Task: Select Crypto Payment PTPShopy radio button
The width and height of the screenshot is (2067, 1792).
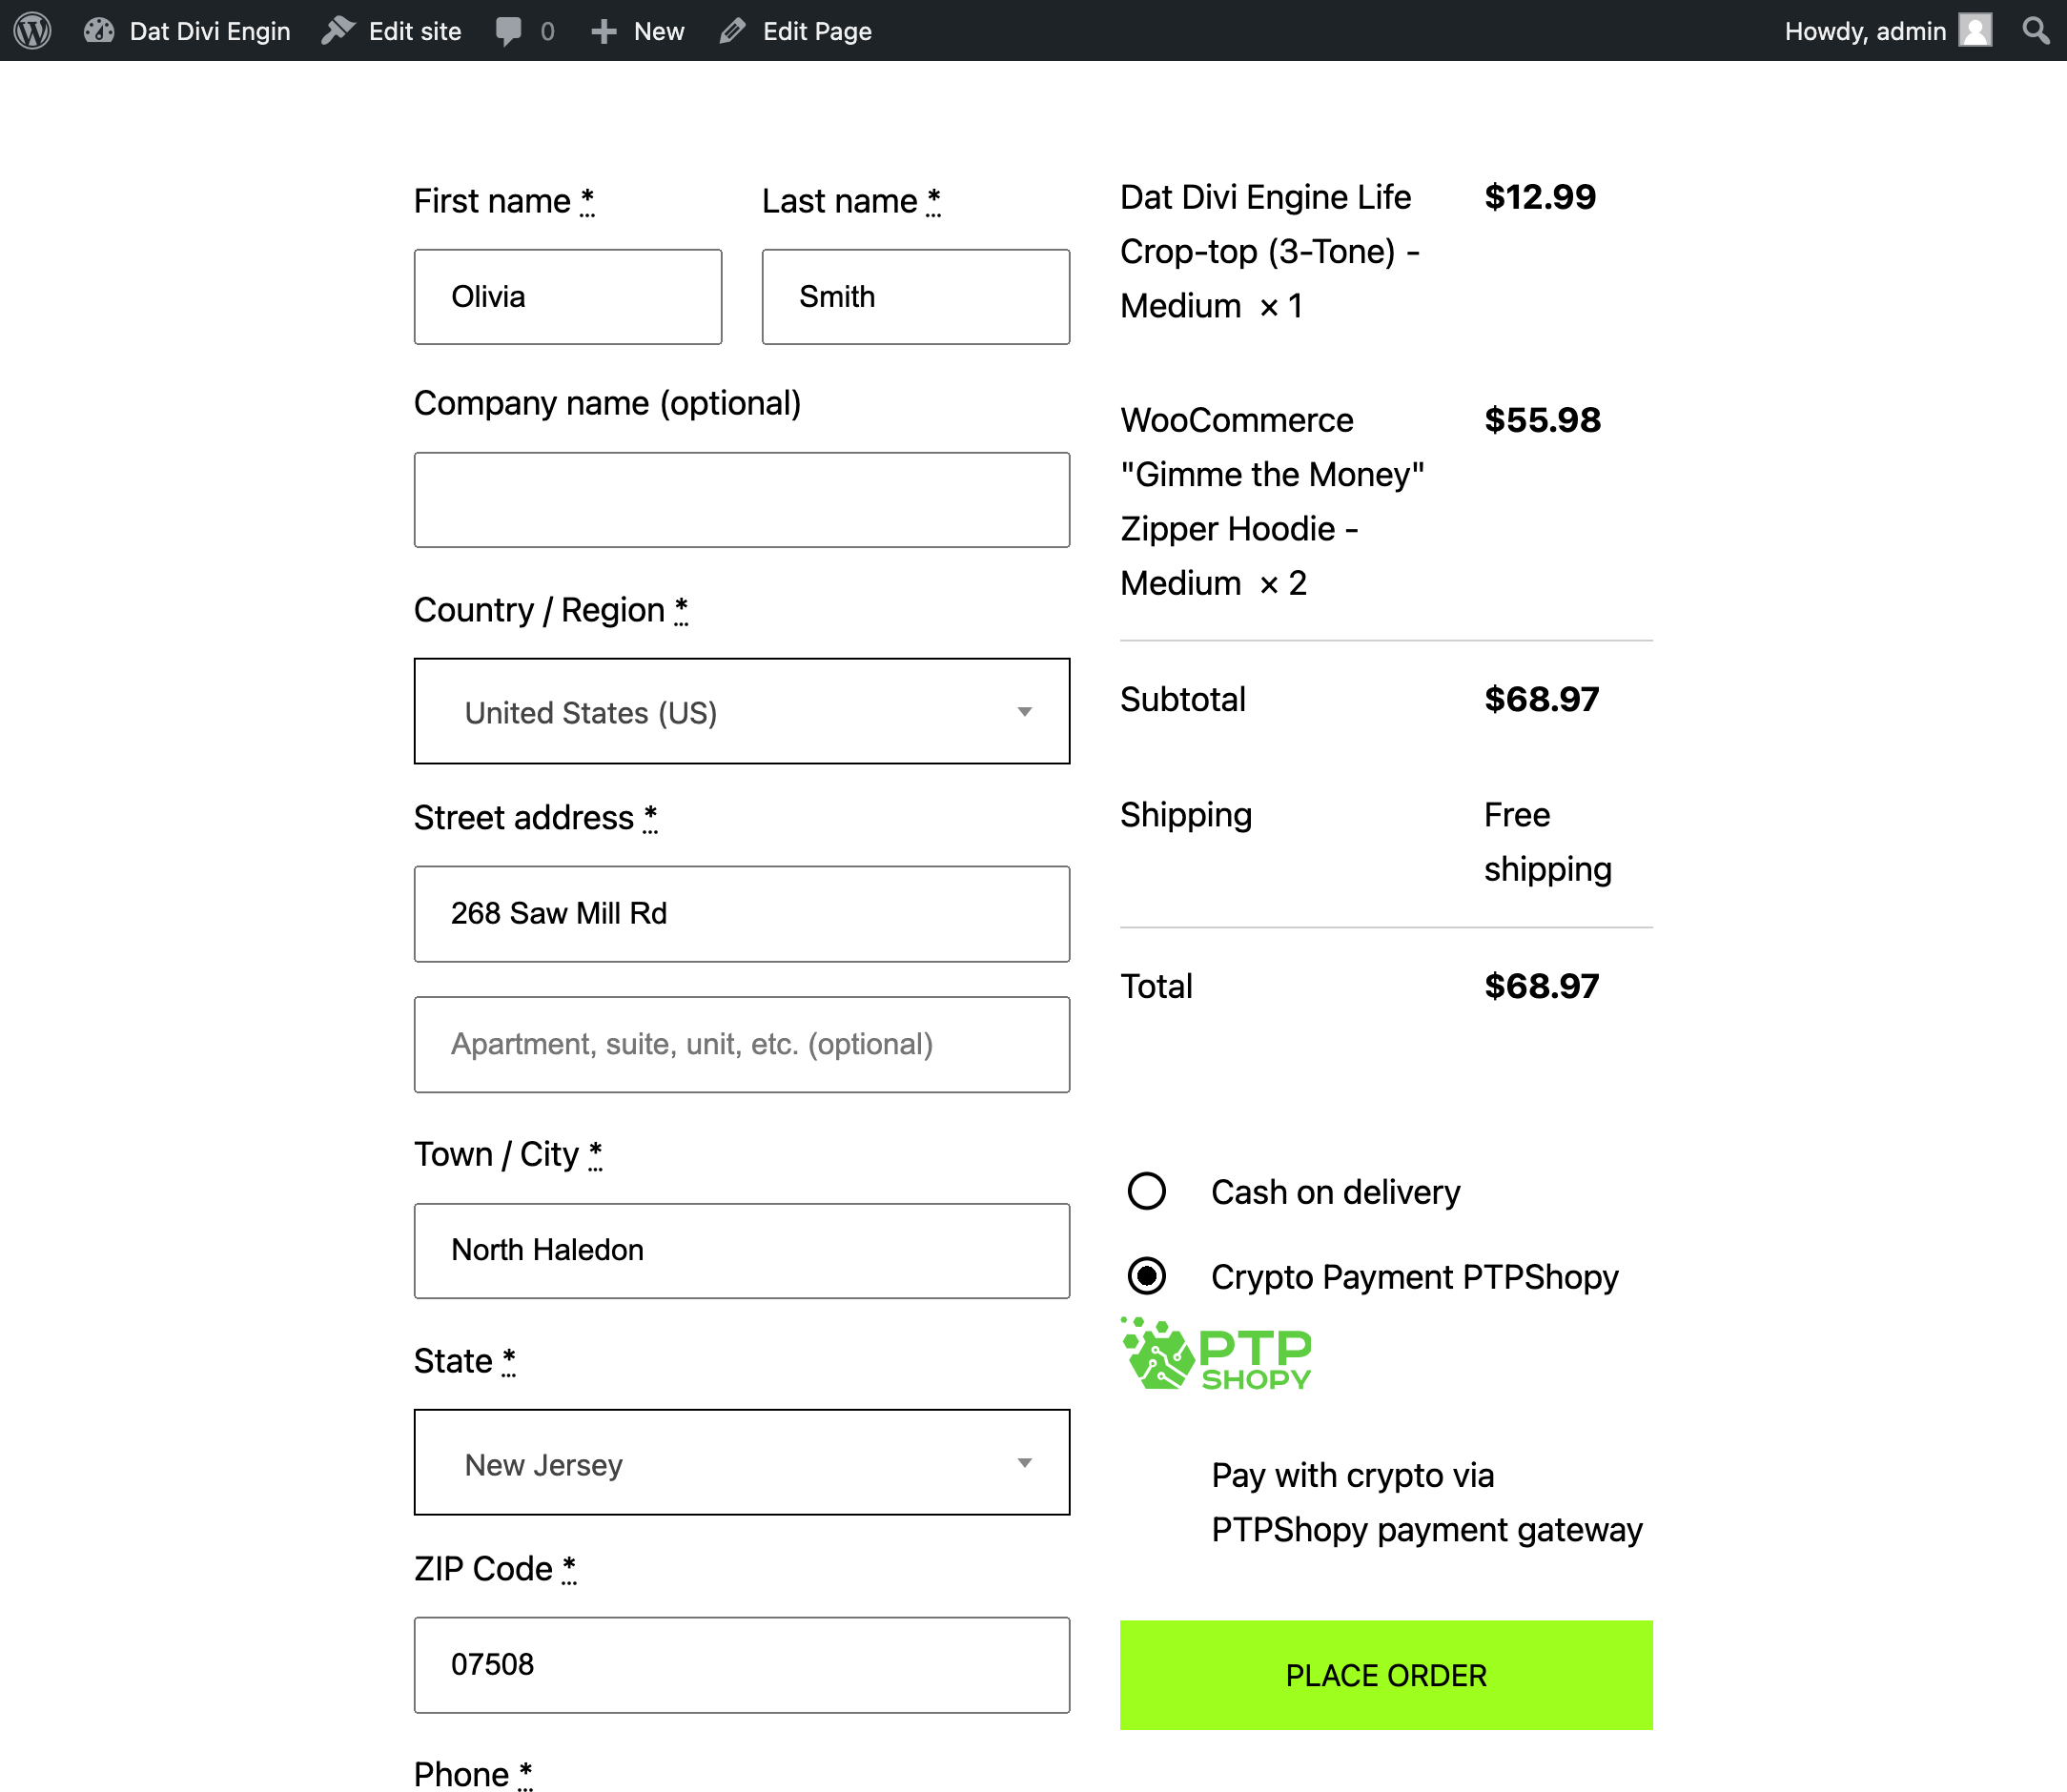Action: 1146,1276
